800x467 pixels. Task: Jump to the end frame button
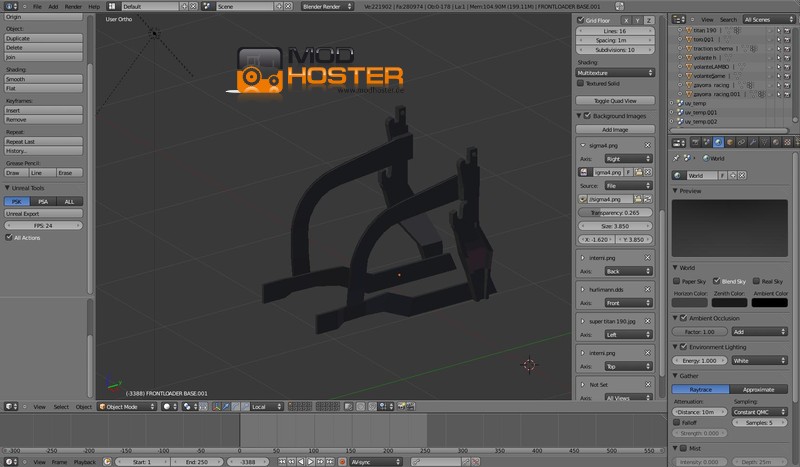330,462
